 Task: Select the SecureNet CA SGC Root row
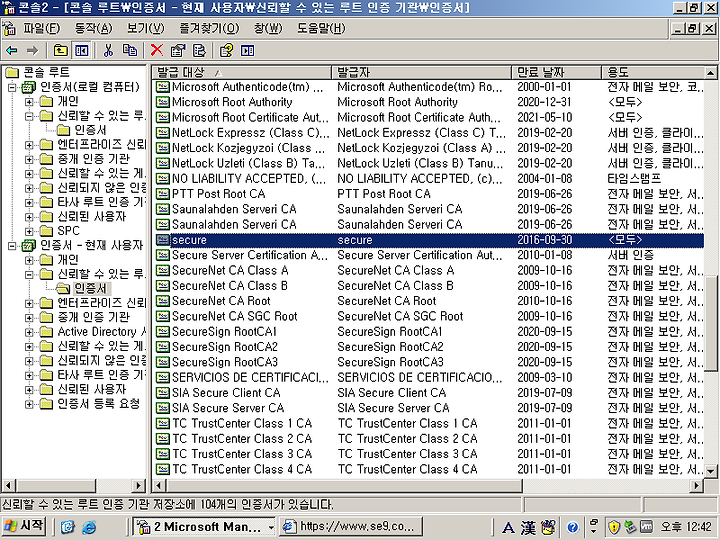(429, 316)
